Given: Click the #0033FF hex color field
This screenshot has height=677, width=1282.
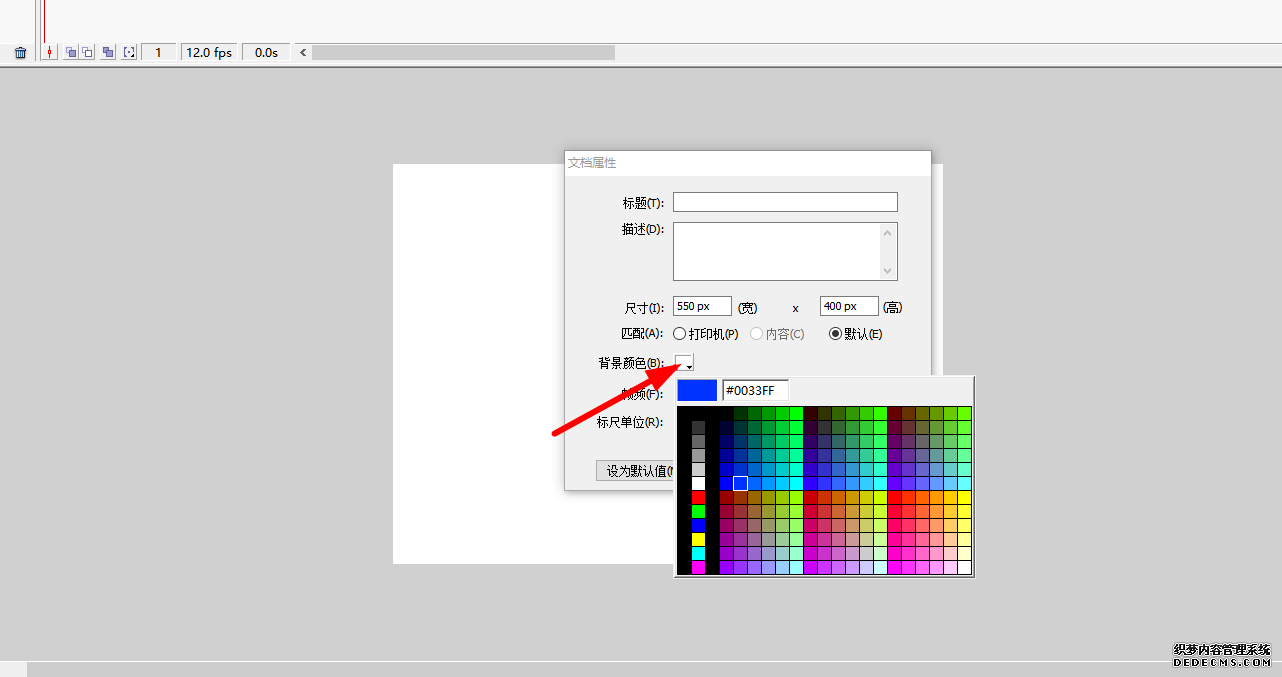Looking at the screenshot, I should point(755,391).
